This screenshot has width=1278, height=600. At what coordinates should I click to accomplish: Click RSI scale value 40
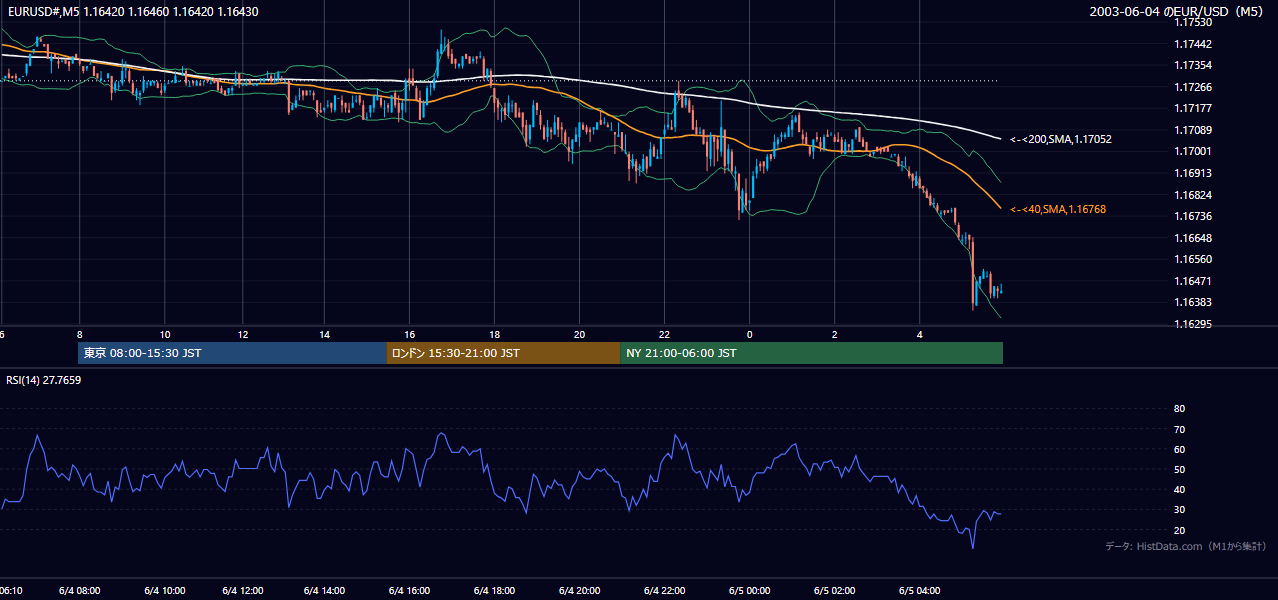[x=1179, y=489]
